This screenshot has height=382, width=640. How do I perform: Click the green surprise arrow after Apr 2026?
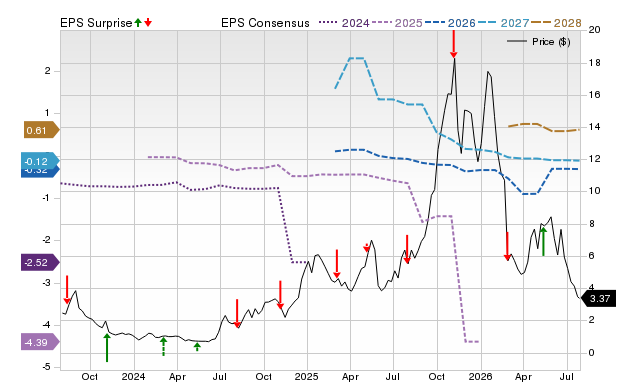(543, 242)
